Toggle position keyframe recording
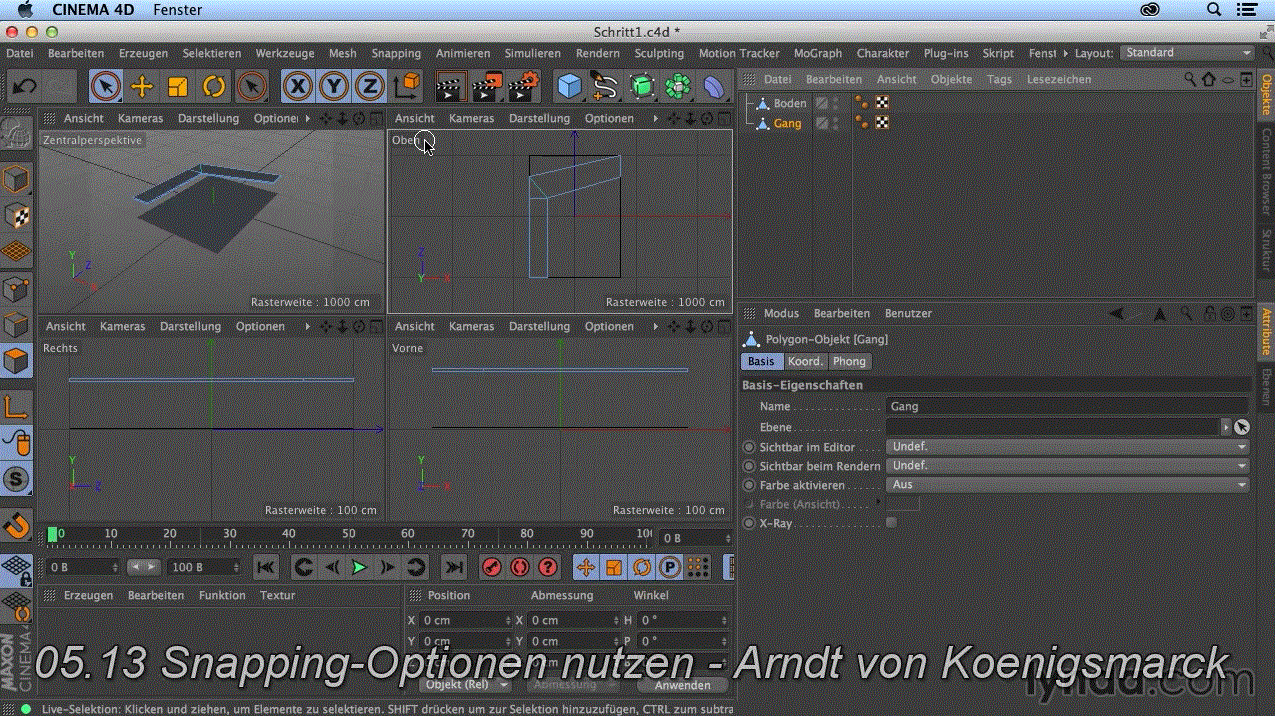This screenshot has width=1275, height=716. pyautogui.click(x=586, y=567)
